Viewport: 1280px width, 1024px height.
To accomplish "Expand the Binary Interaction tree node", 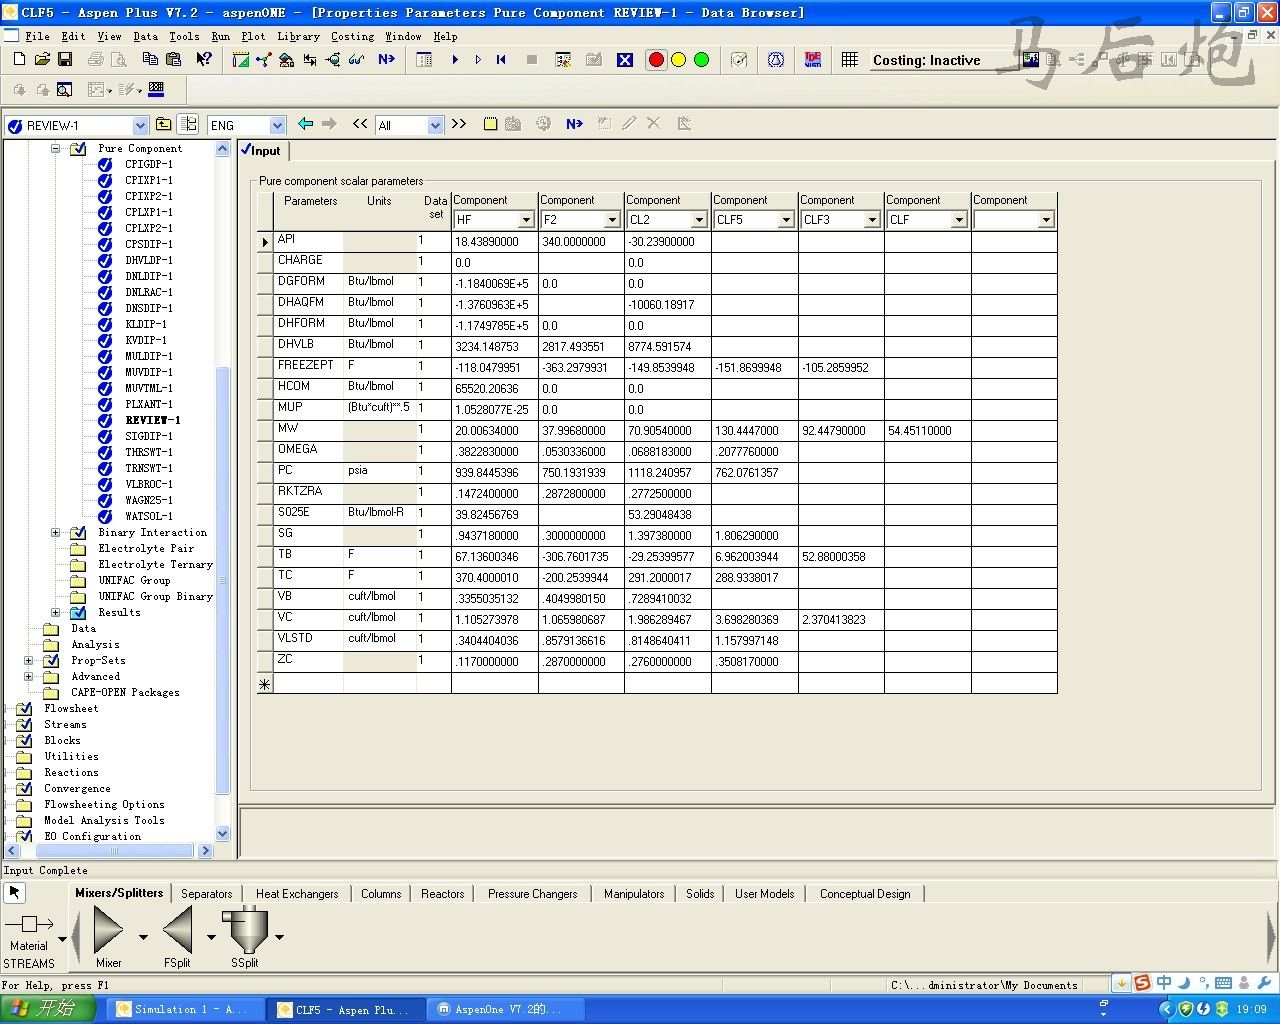I will click(56, 532).
